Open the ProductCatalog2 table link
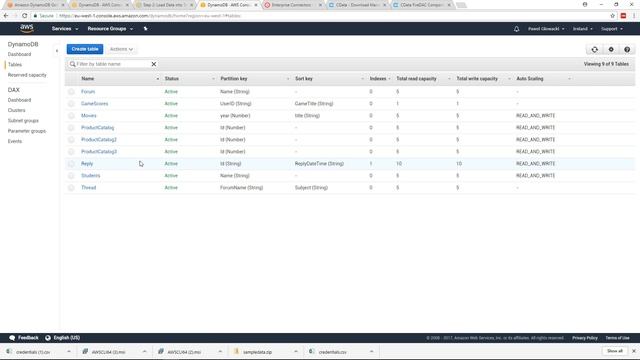This screenshot has width=640, height=360. pos(99,140)
